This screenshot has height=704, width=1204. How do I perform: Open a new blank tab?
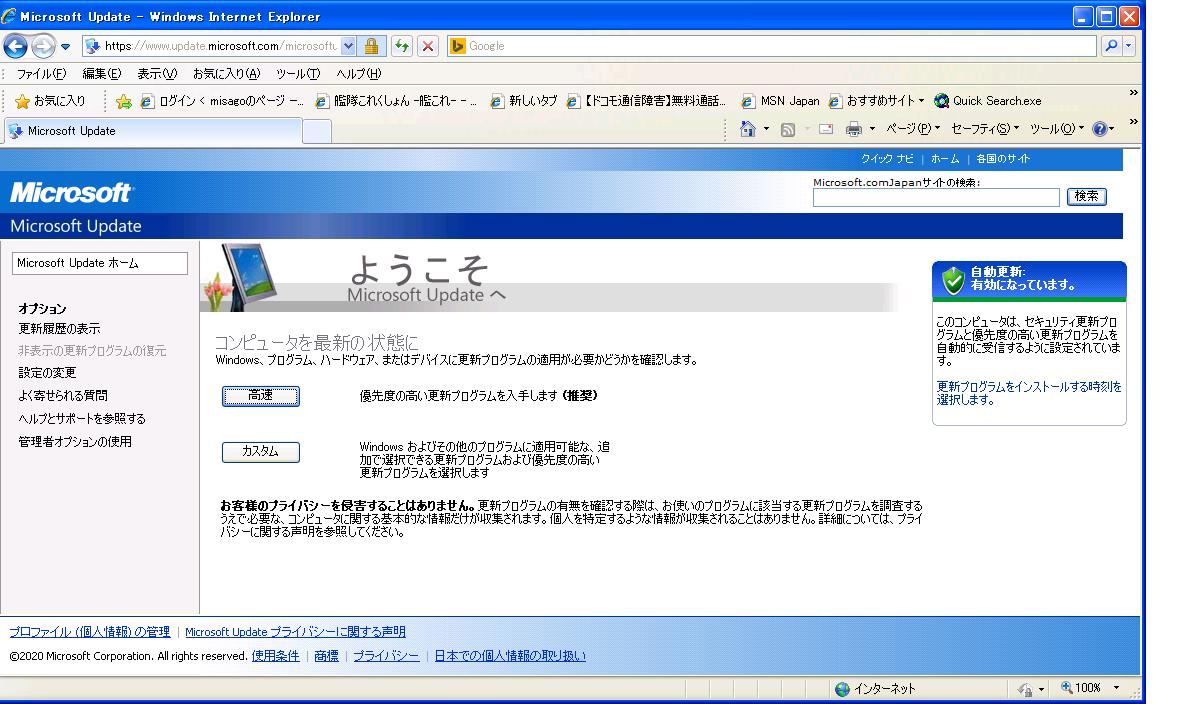317,131
